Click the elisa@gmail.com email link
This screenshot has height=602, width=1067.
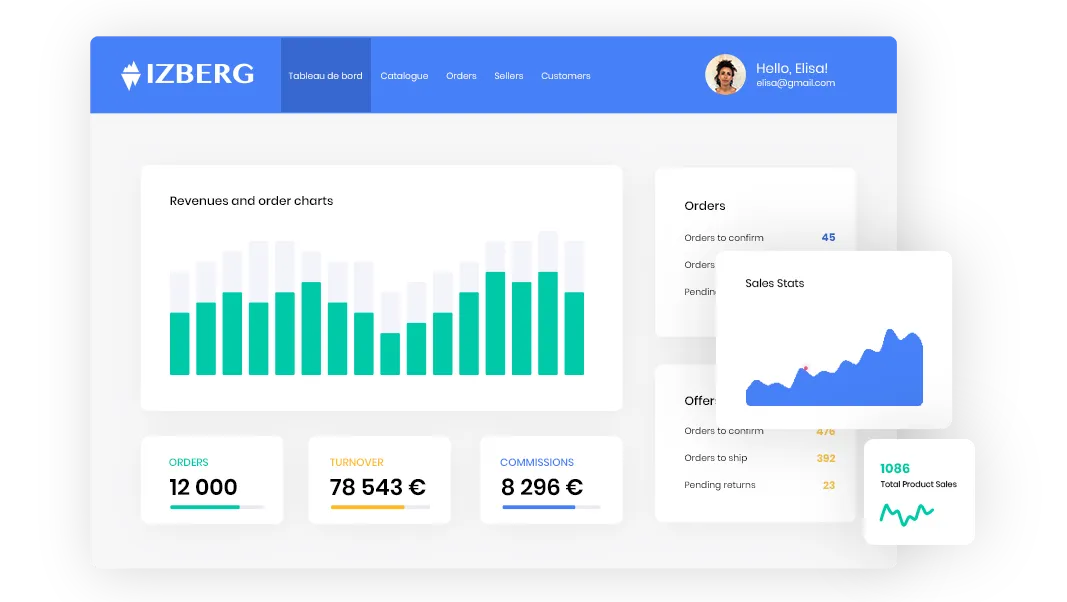point(795,84)
